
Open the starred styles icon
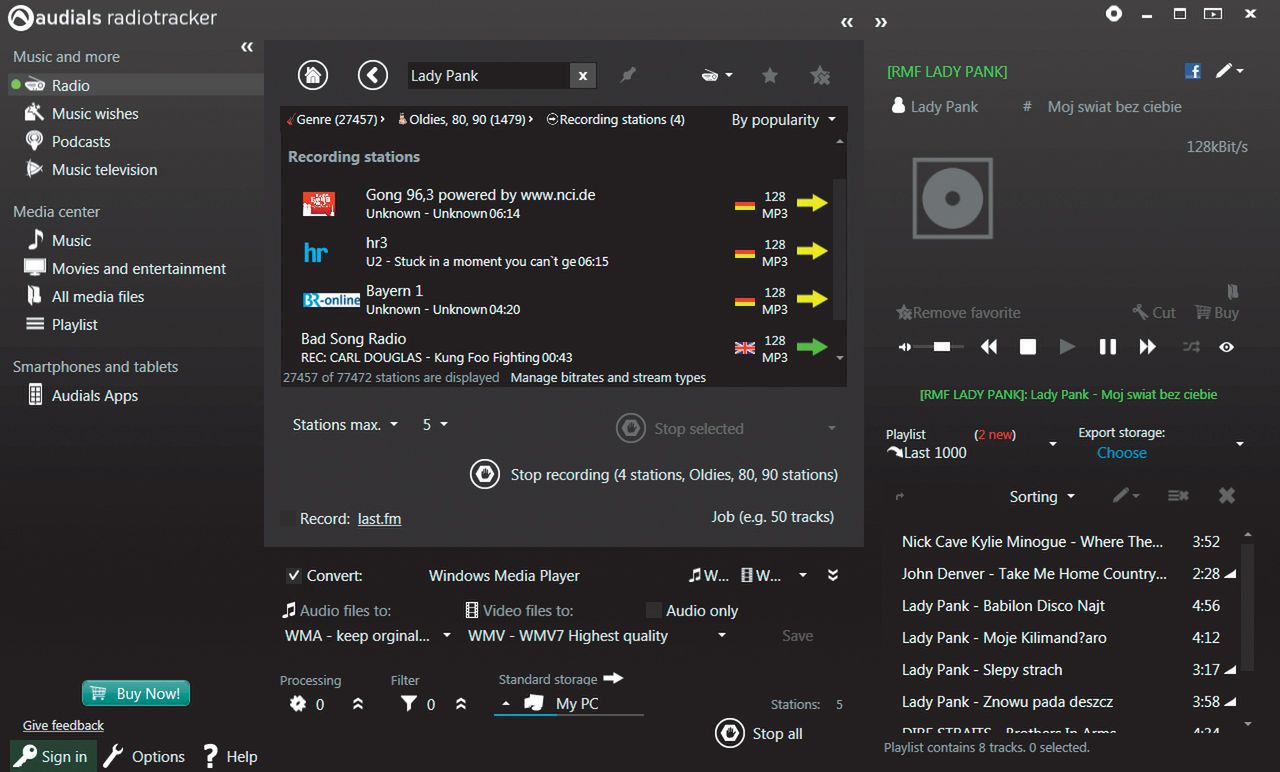coord(820,75)
